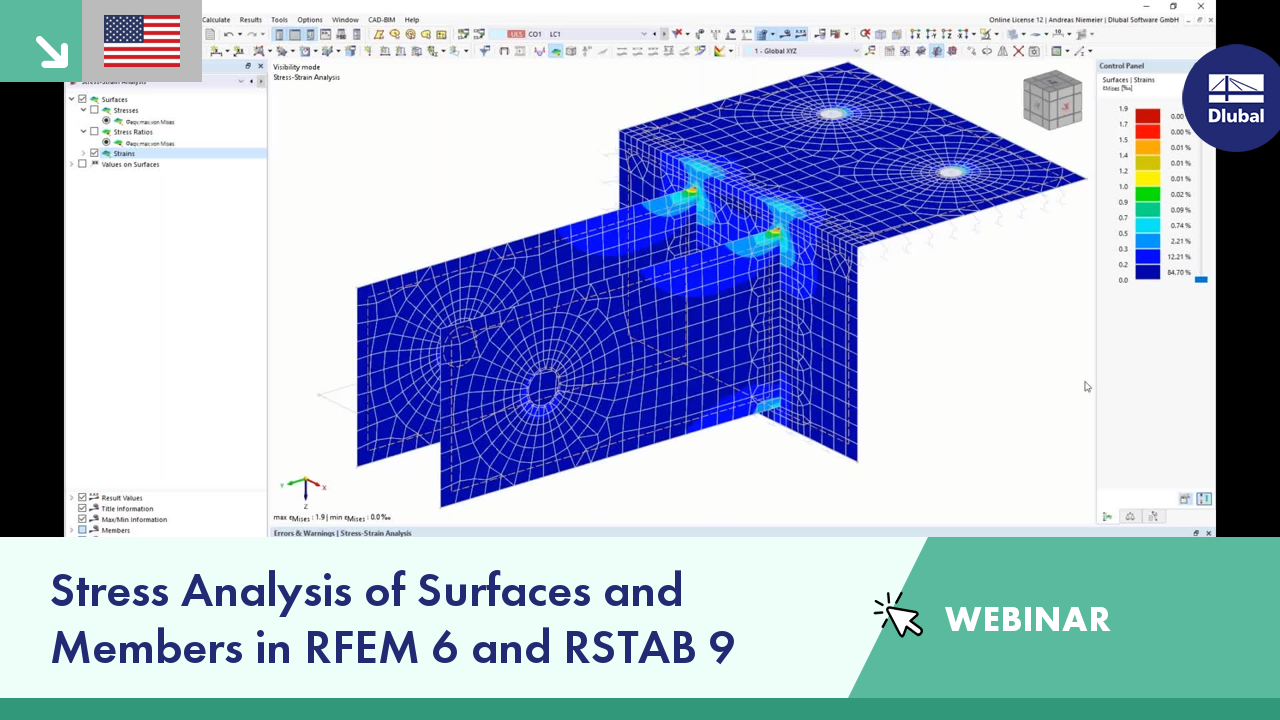Enable the Stresses checkbox

94,110
